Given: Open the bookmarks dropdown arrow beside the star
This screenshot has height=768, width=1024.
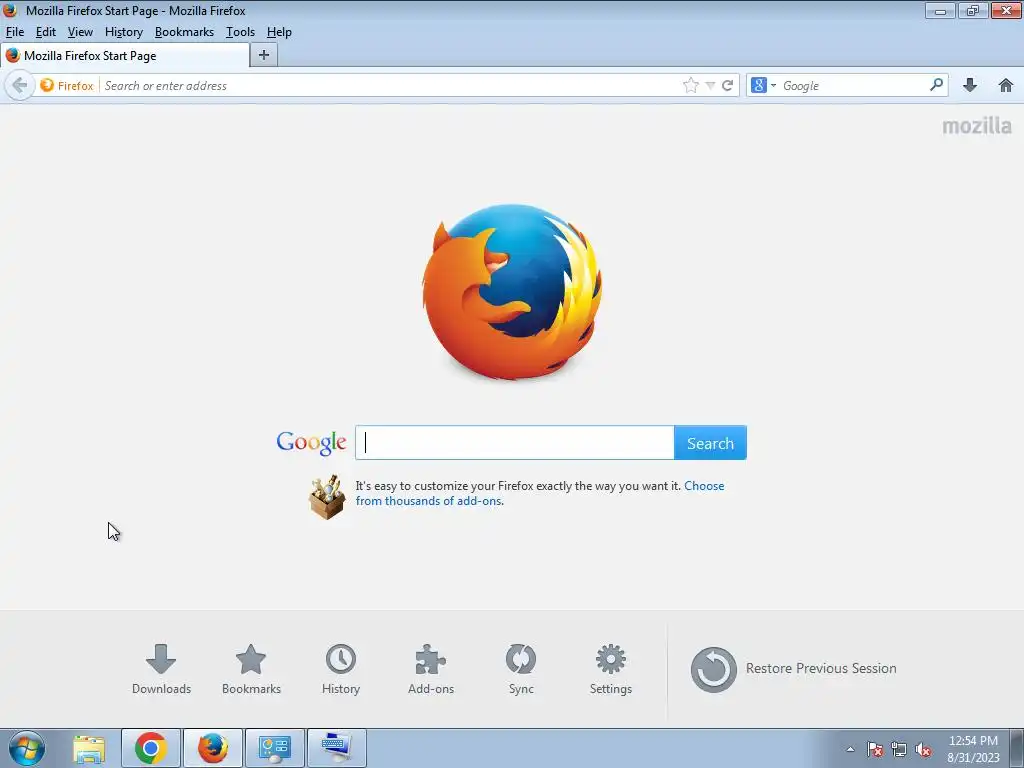Looking at the screenshot, I should tap(710, 86).
